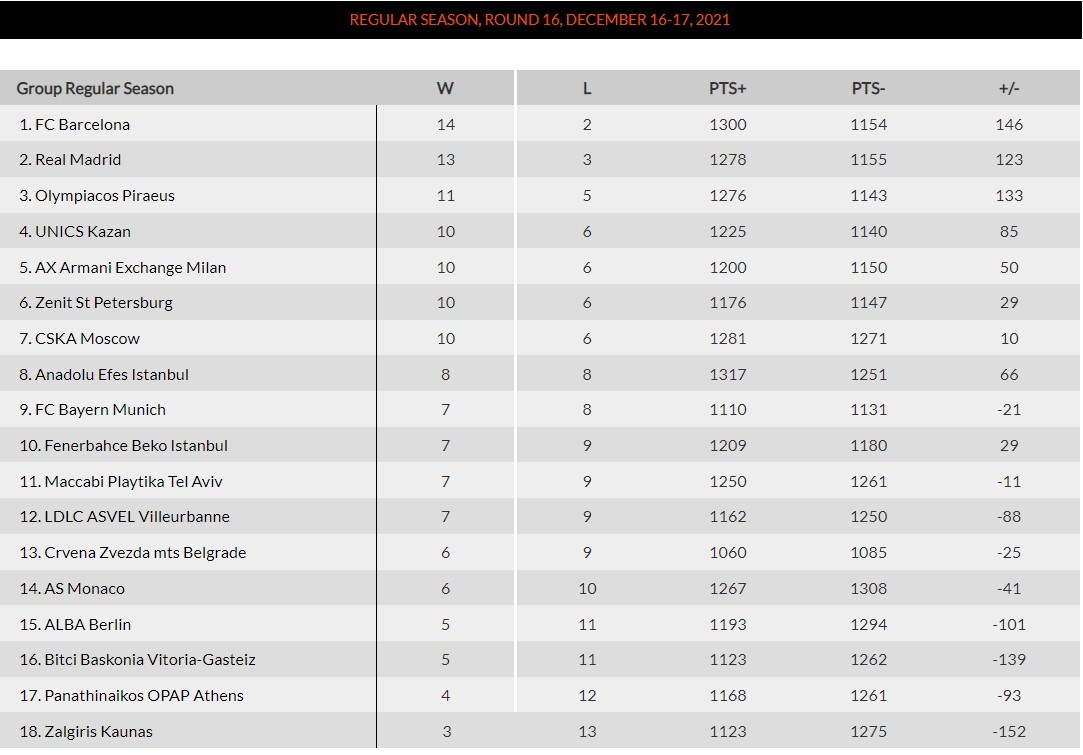Select Zalgiris Kaunas team name
Image resolution: width=1083 pixels, height=755 pixels.
(x=98, y=732)
